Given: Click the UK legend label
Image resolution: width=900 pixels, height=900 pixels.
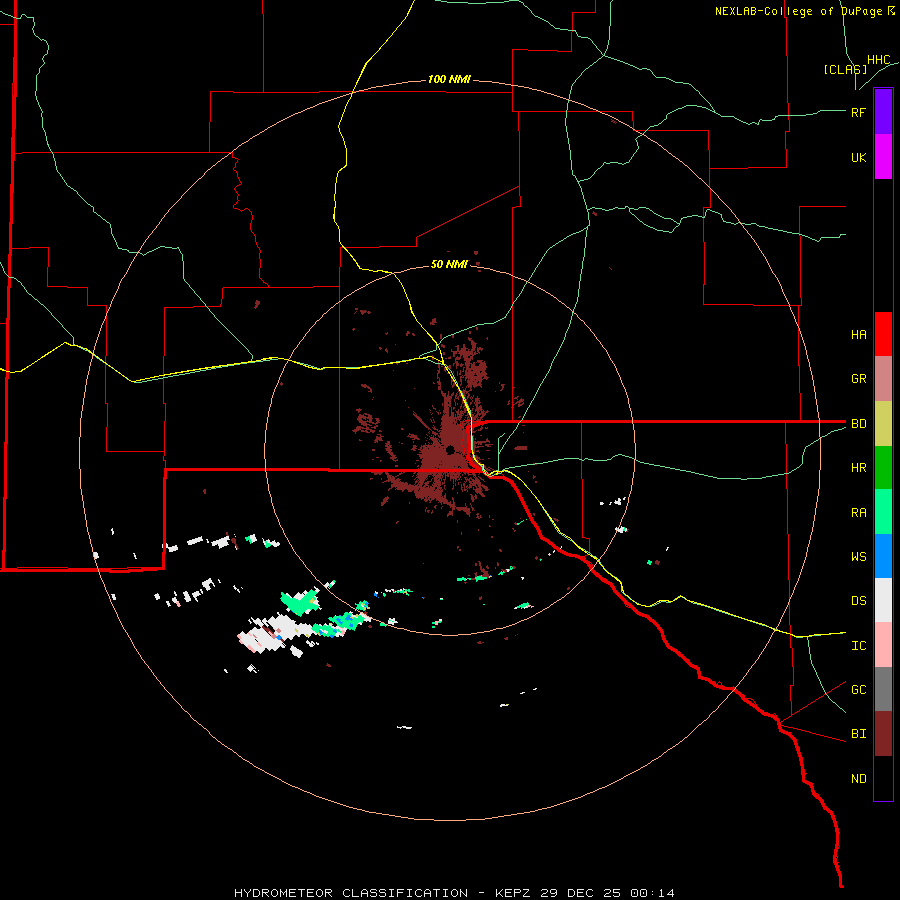Looking at the screenshot, I should 858,158.
